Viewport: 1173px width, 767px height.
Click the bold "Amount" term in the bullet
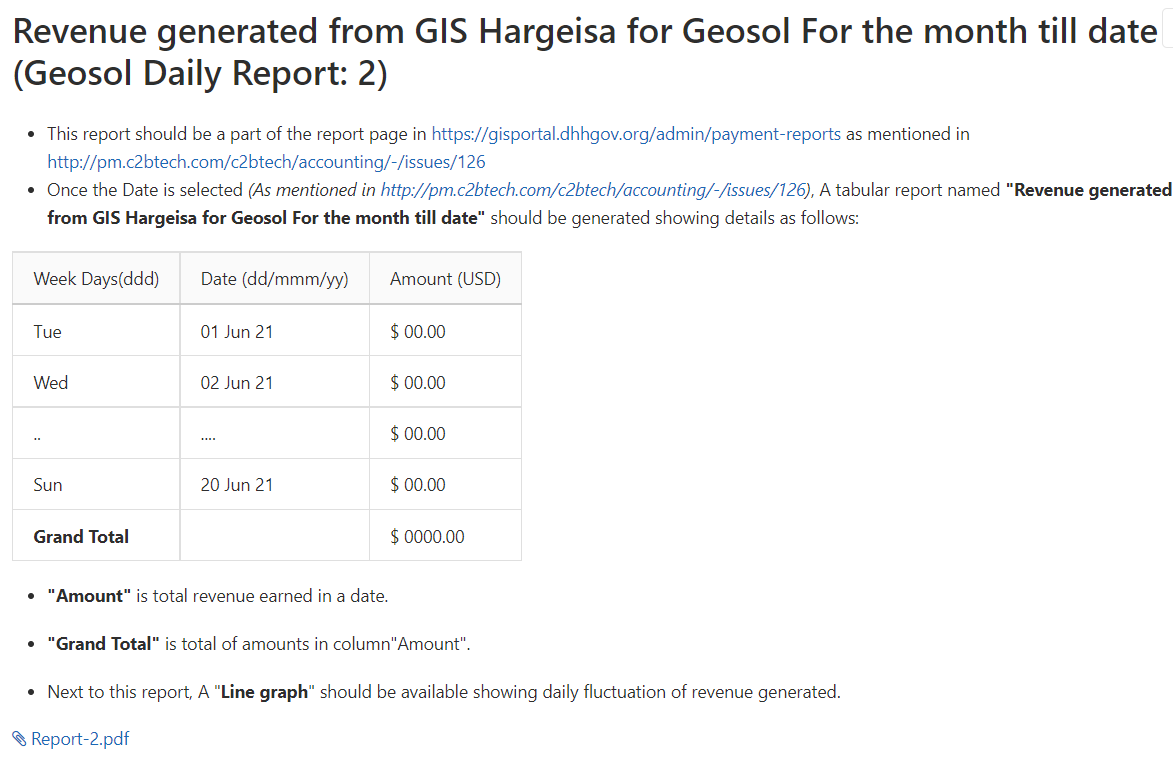[89, 596]
